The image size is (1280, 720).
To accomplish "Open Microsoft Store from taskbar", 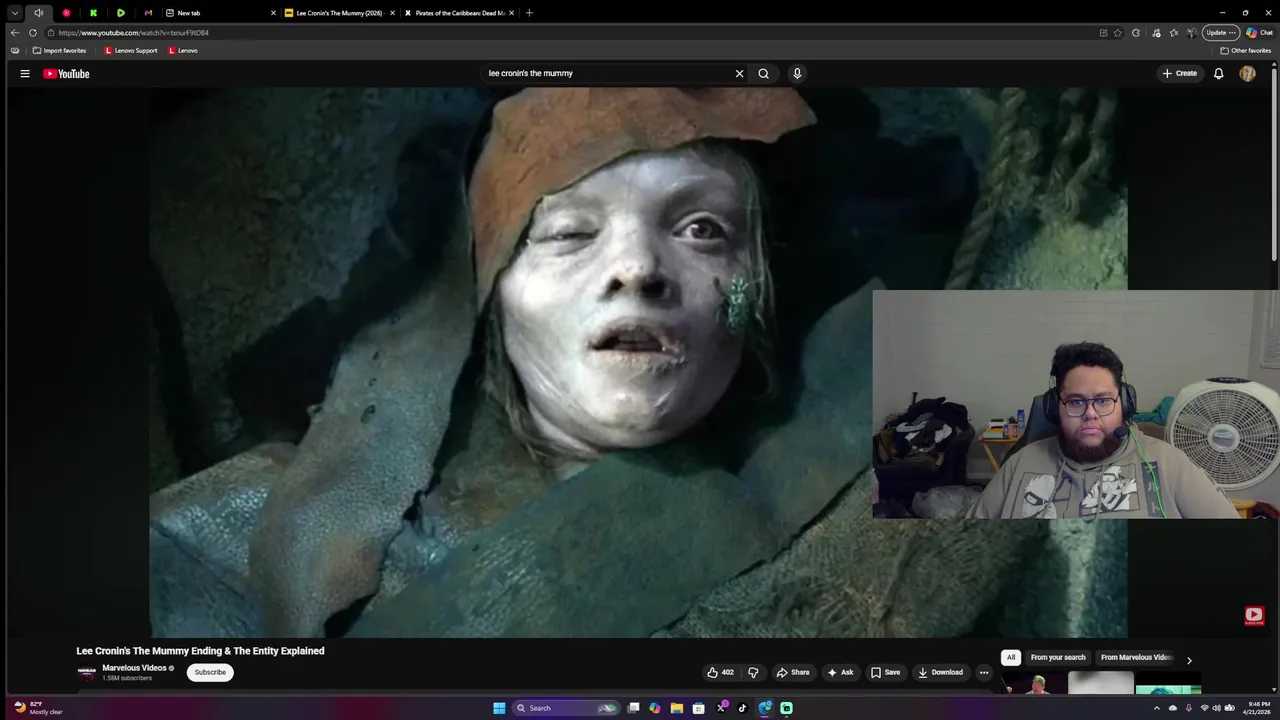I will pyautogui.click(x=698, y=708).
